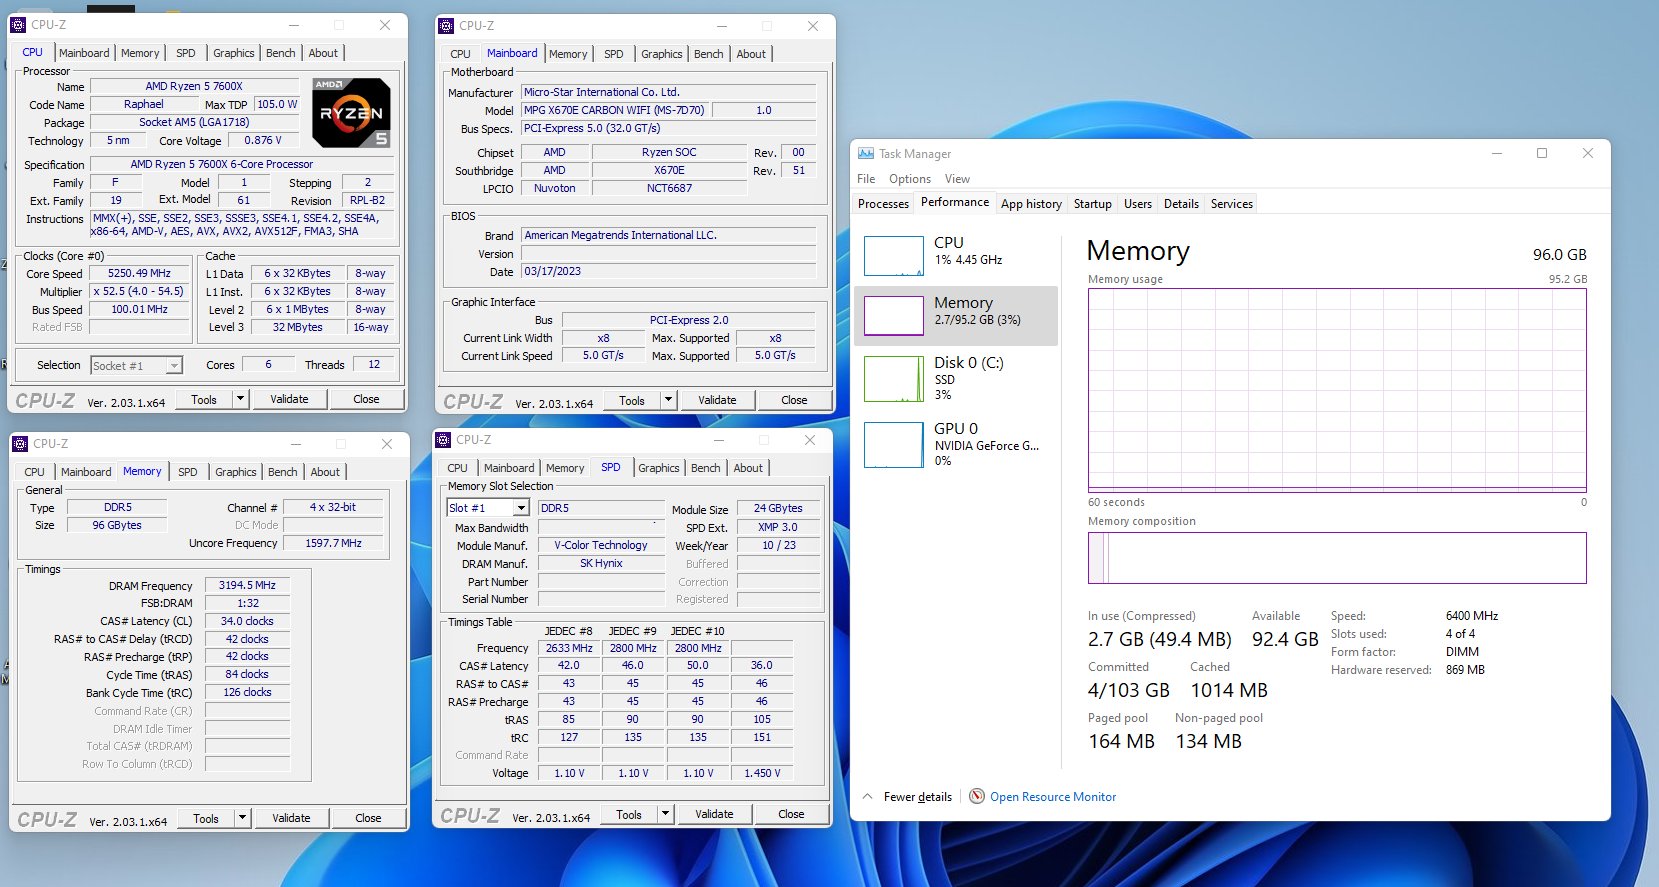The image size is (1659, 887).
Task: Click the Task Manager title bar icon
Action: (866, 154)
